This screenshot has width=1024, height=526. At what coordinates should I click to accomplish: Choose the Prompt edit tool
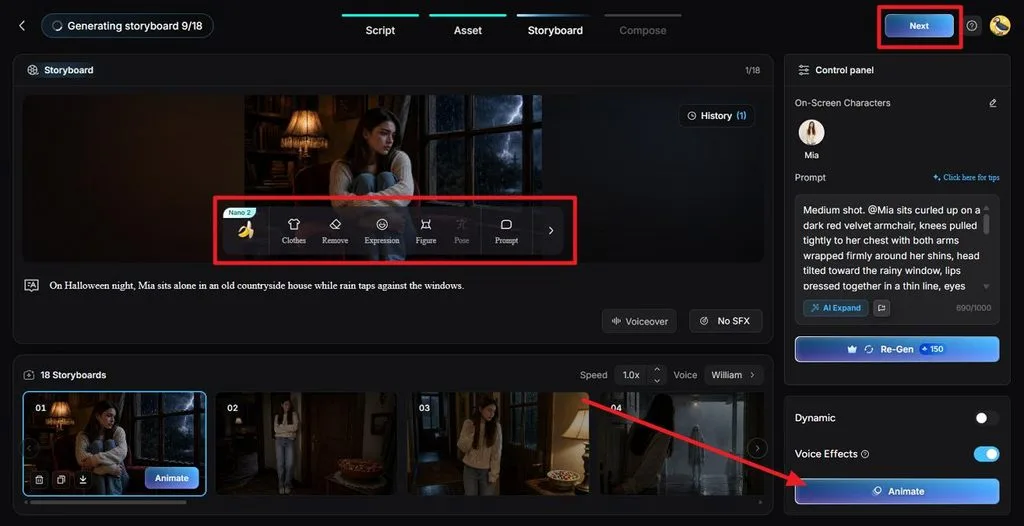click(x=506, y=231)
